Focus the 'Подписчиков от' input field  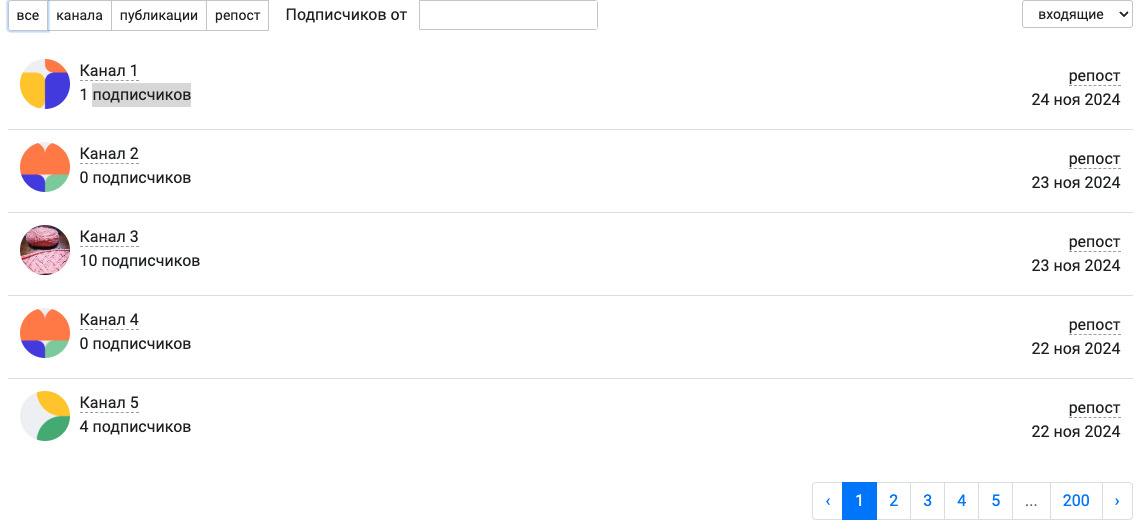(508, 15)
